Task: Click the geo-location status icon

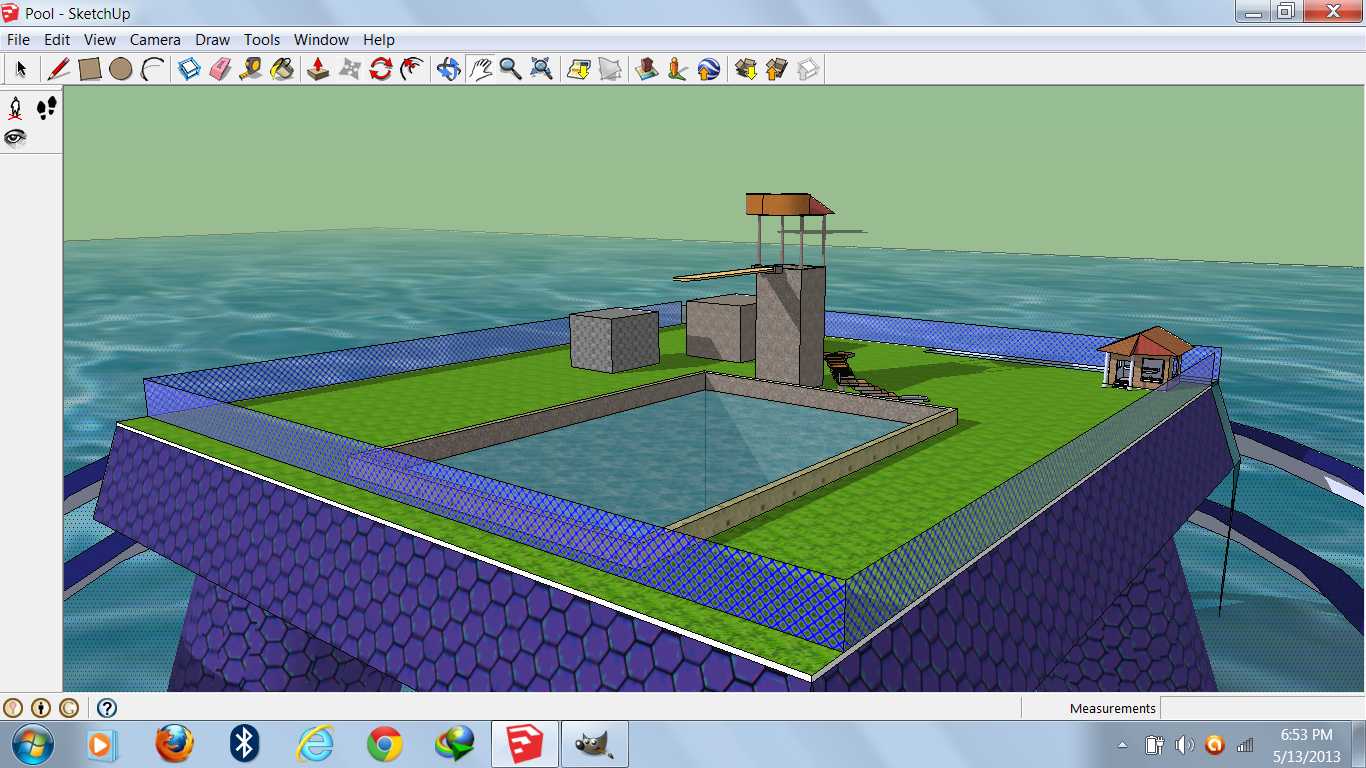Action: (13, 708)
